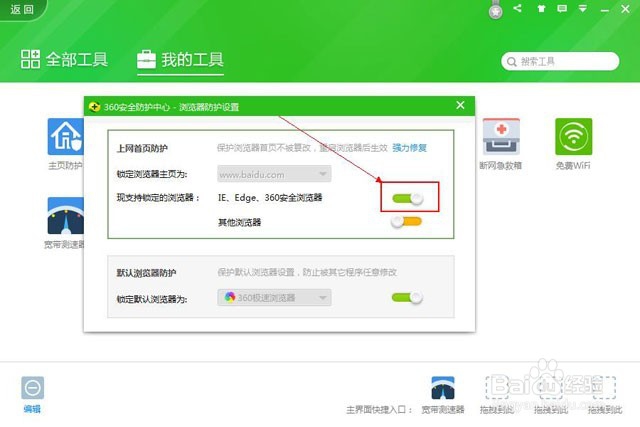
Task: Toggle IE, Edge, 360安全浏览器 homepage lock
Action: pos(407,198)
